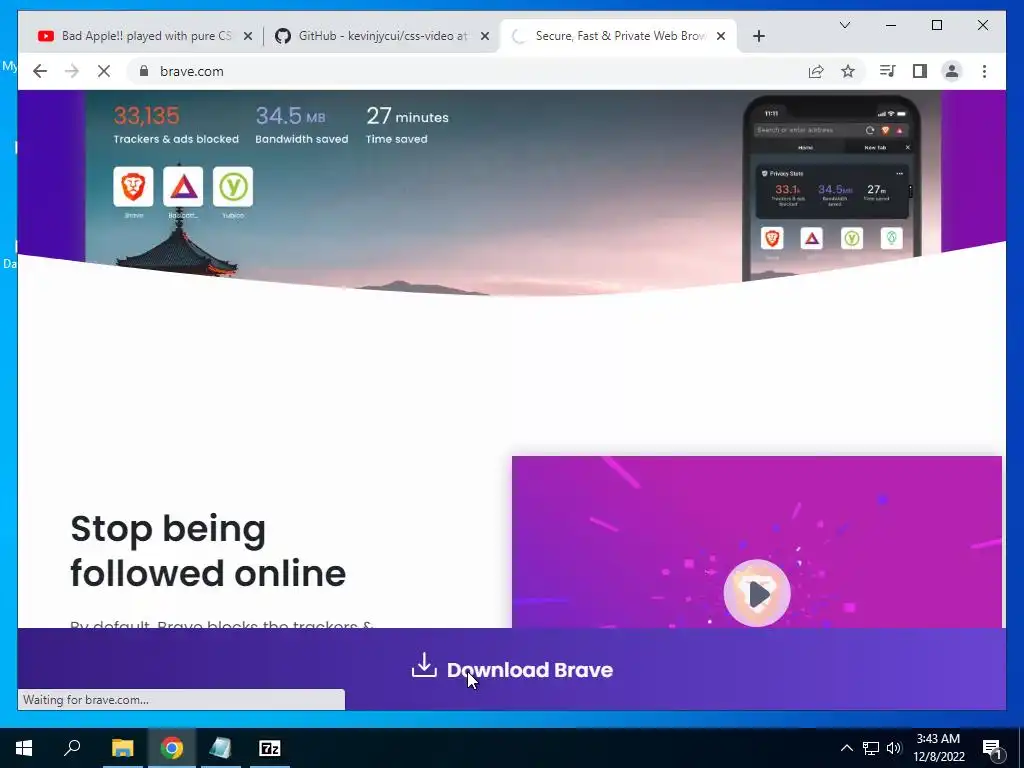The height and width of the screenshot is (768, 1024).
Task: Open Windows taskbar search
Action: click(72, 748)
